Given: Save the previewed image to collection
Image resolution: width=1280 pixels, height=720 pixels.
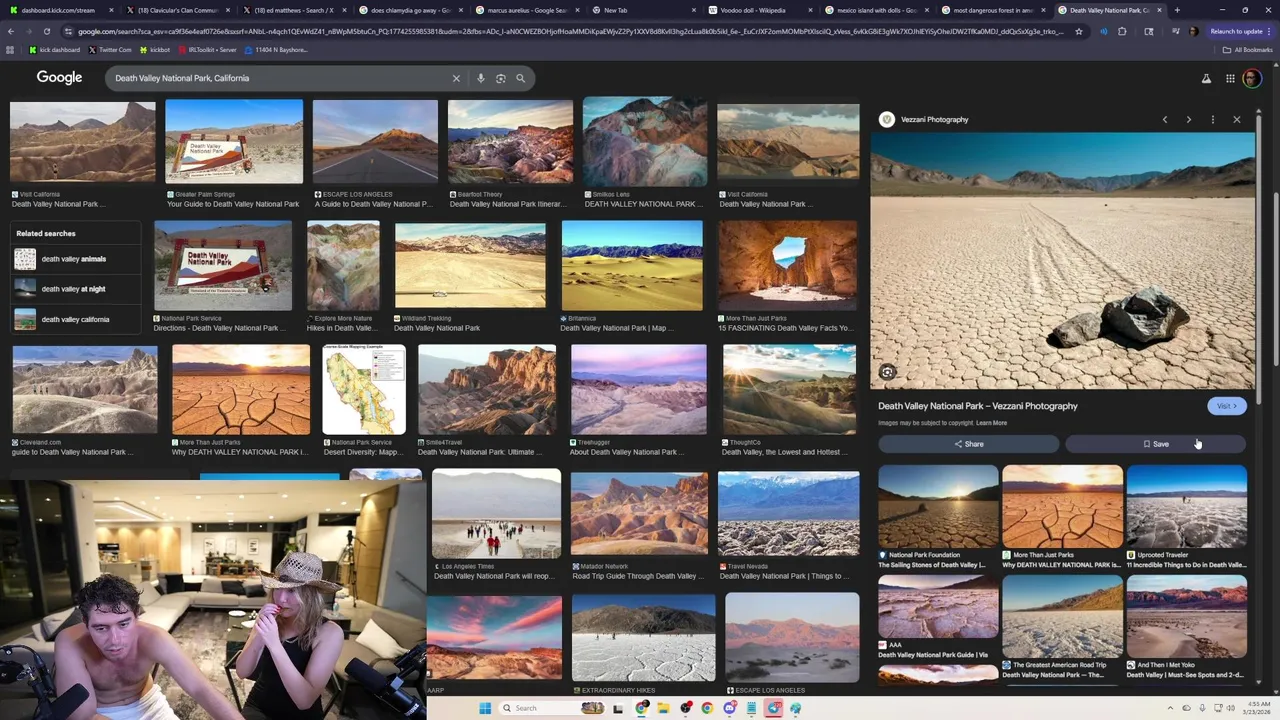Looking at the screenshot, I should (1155, 444).
